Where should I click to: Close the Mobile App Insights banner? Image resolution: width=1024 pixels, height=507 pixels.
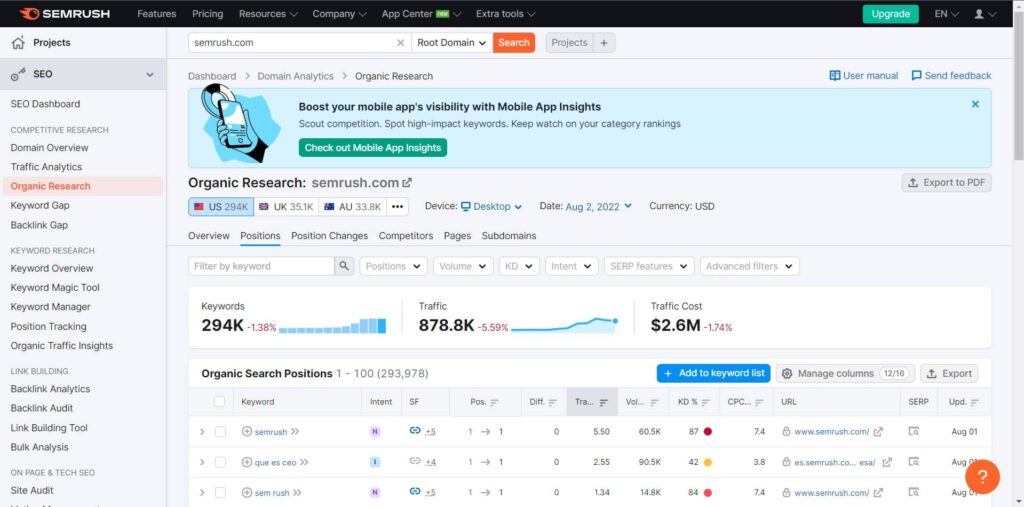[x=975, y=104]
